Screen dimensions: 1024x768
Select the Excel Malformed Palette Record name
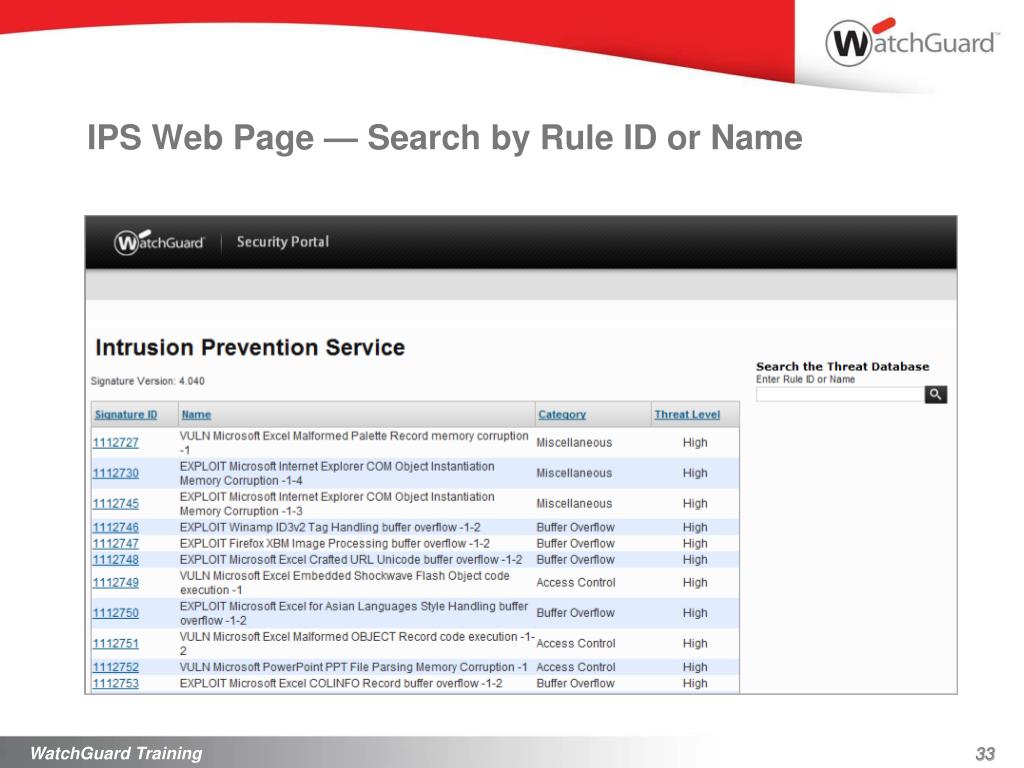(354, 443)
